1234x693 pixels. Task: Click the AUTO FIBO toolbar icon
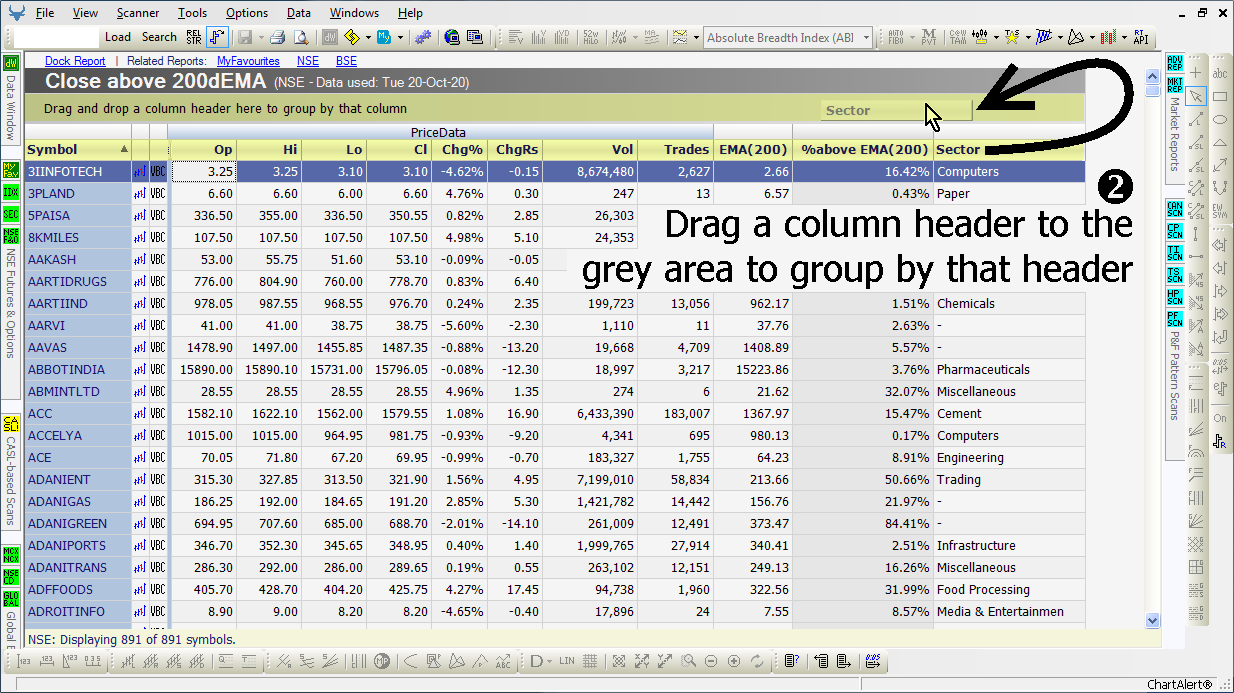pos(896,37)
